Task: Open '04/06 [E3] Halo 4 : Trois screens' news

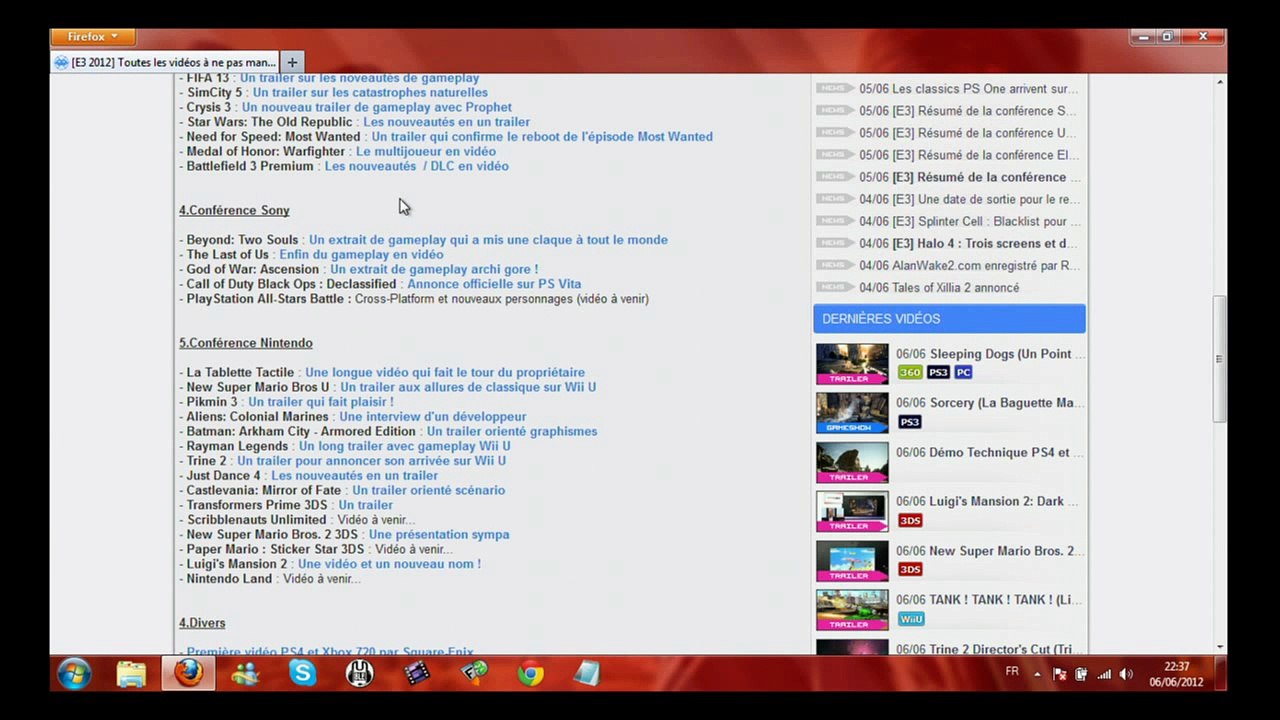Action: click(x=968, y=243)
